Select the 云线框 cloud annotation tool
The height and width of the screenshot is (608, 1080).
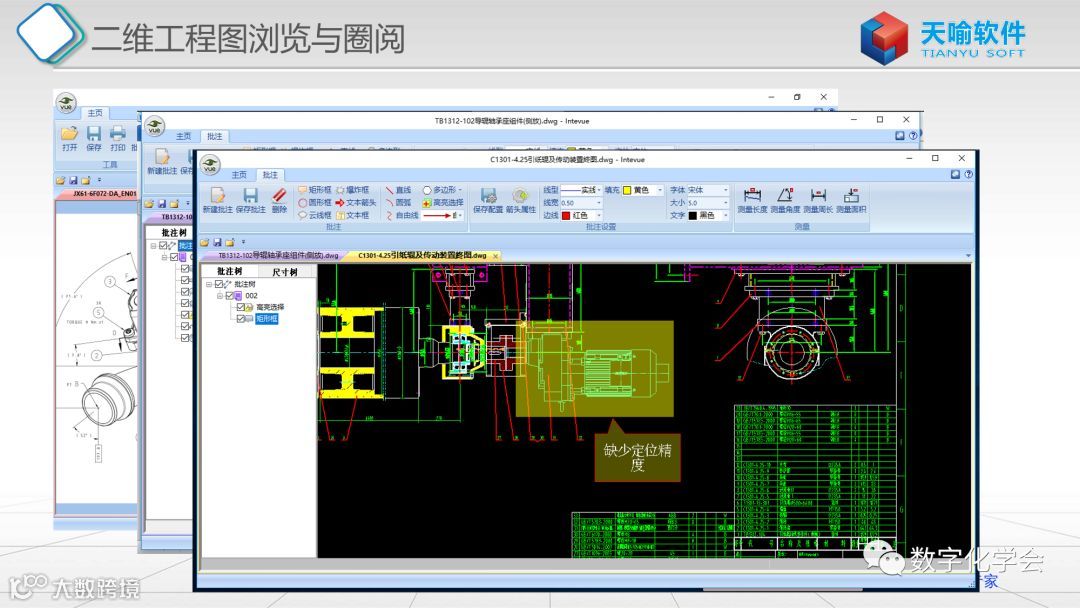[315, 215]
